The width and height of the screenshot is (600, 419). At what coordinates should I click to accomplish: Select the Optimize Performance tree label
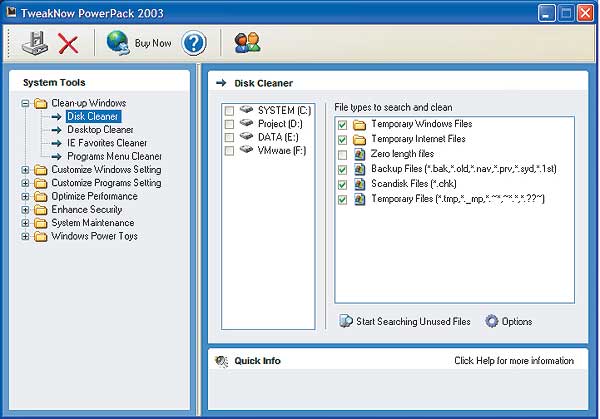(x=95, y=196)
